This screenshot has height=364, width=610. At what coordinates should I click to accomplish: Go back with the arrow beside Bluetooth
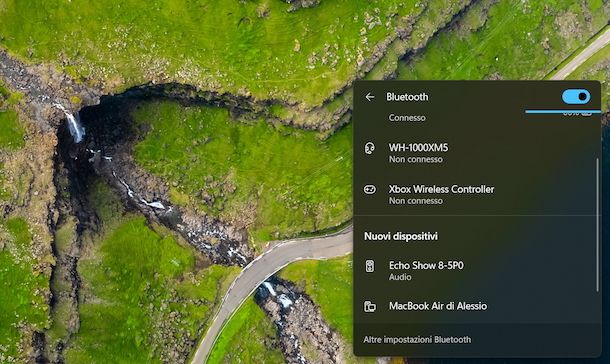tap(370, 97)
